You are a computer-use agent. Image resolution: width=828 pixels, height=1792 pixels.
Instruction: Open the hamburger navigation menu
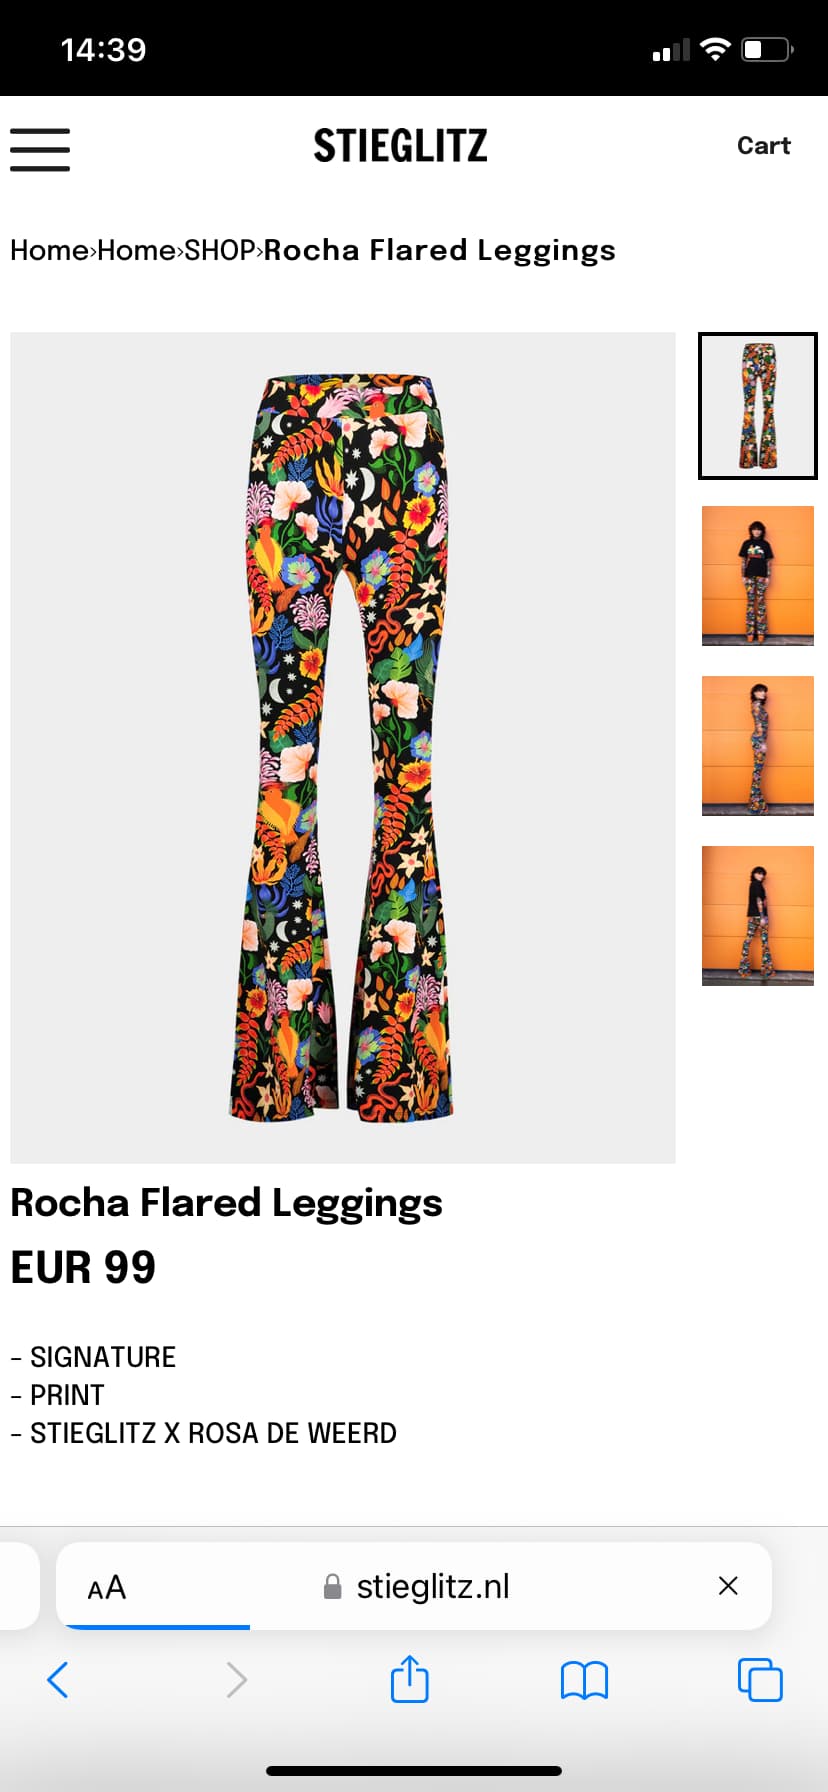(40, 149)
